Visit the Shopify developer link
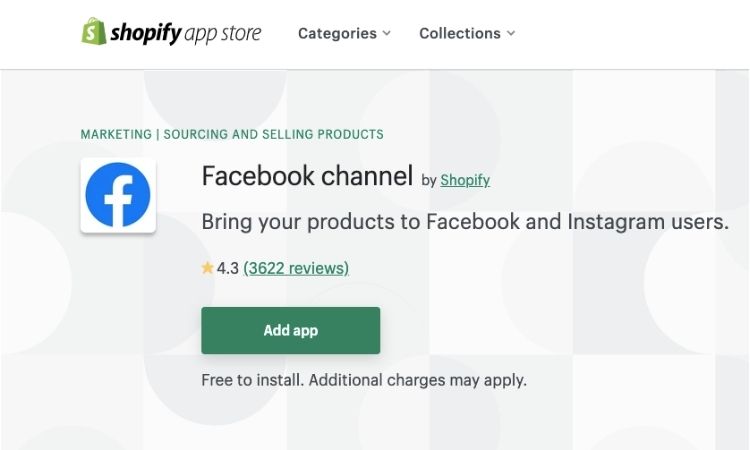Screen dimensions: 750x450 (x=465, y=180)
